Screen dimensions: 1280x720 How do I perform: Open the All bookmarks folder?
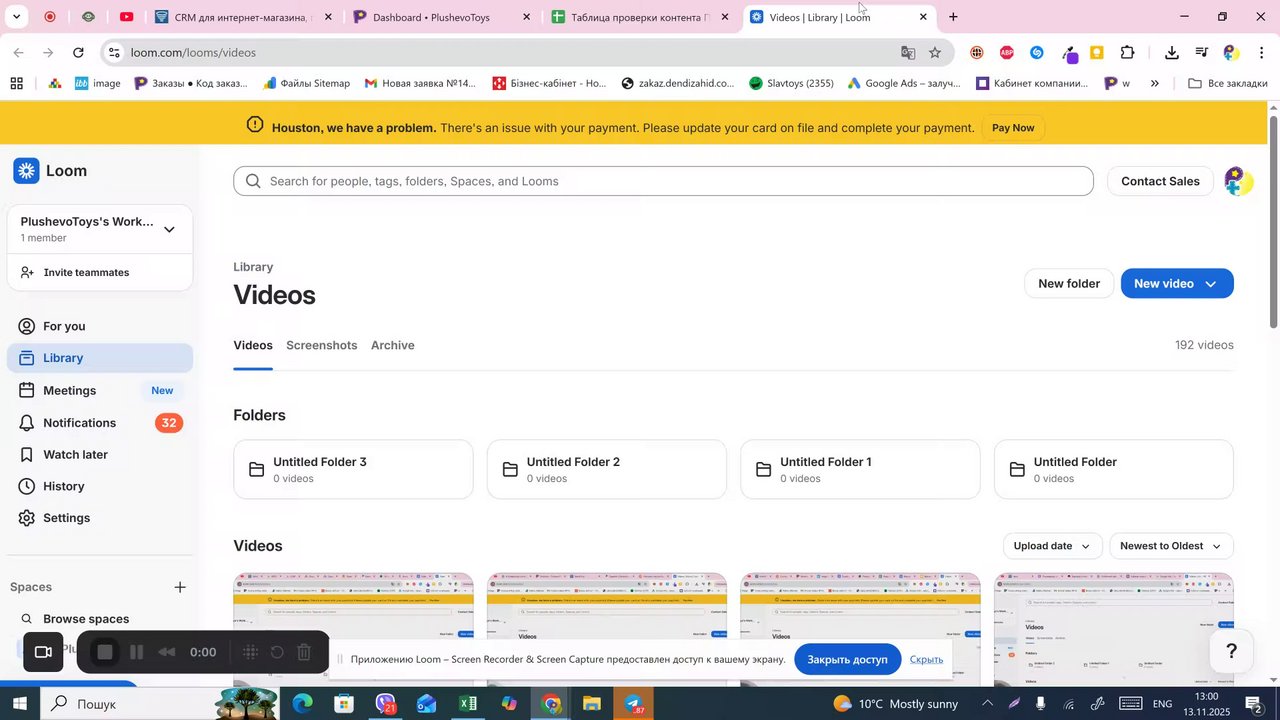point(1227,83)
